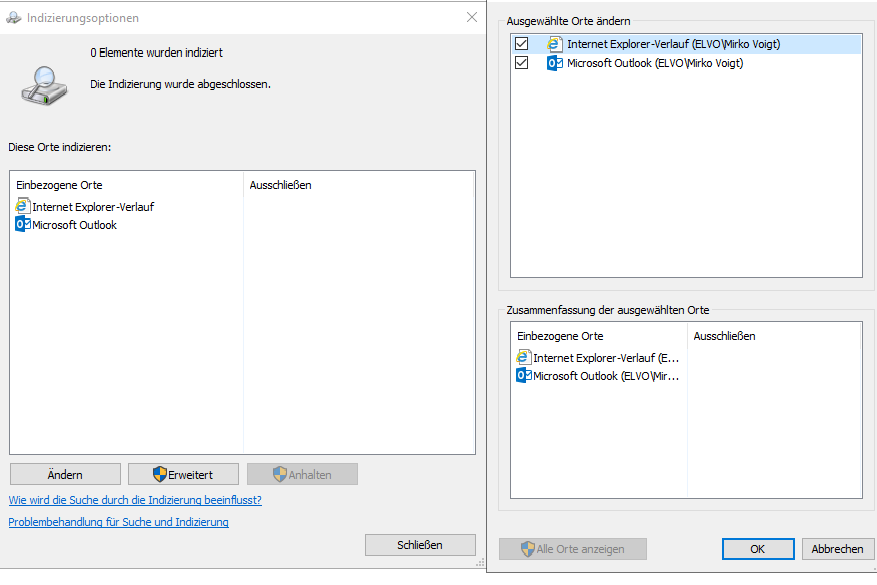Click the Internet Explorer icon in Ausgewählte Orte ändern
Image resolution: width=877 pixels, height=585 pixels.
[554, 44]
